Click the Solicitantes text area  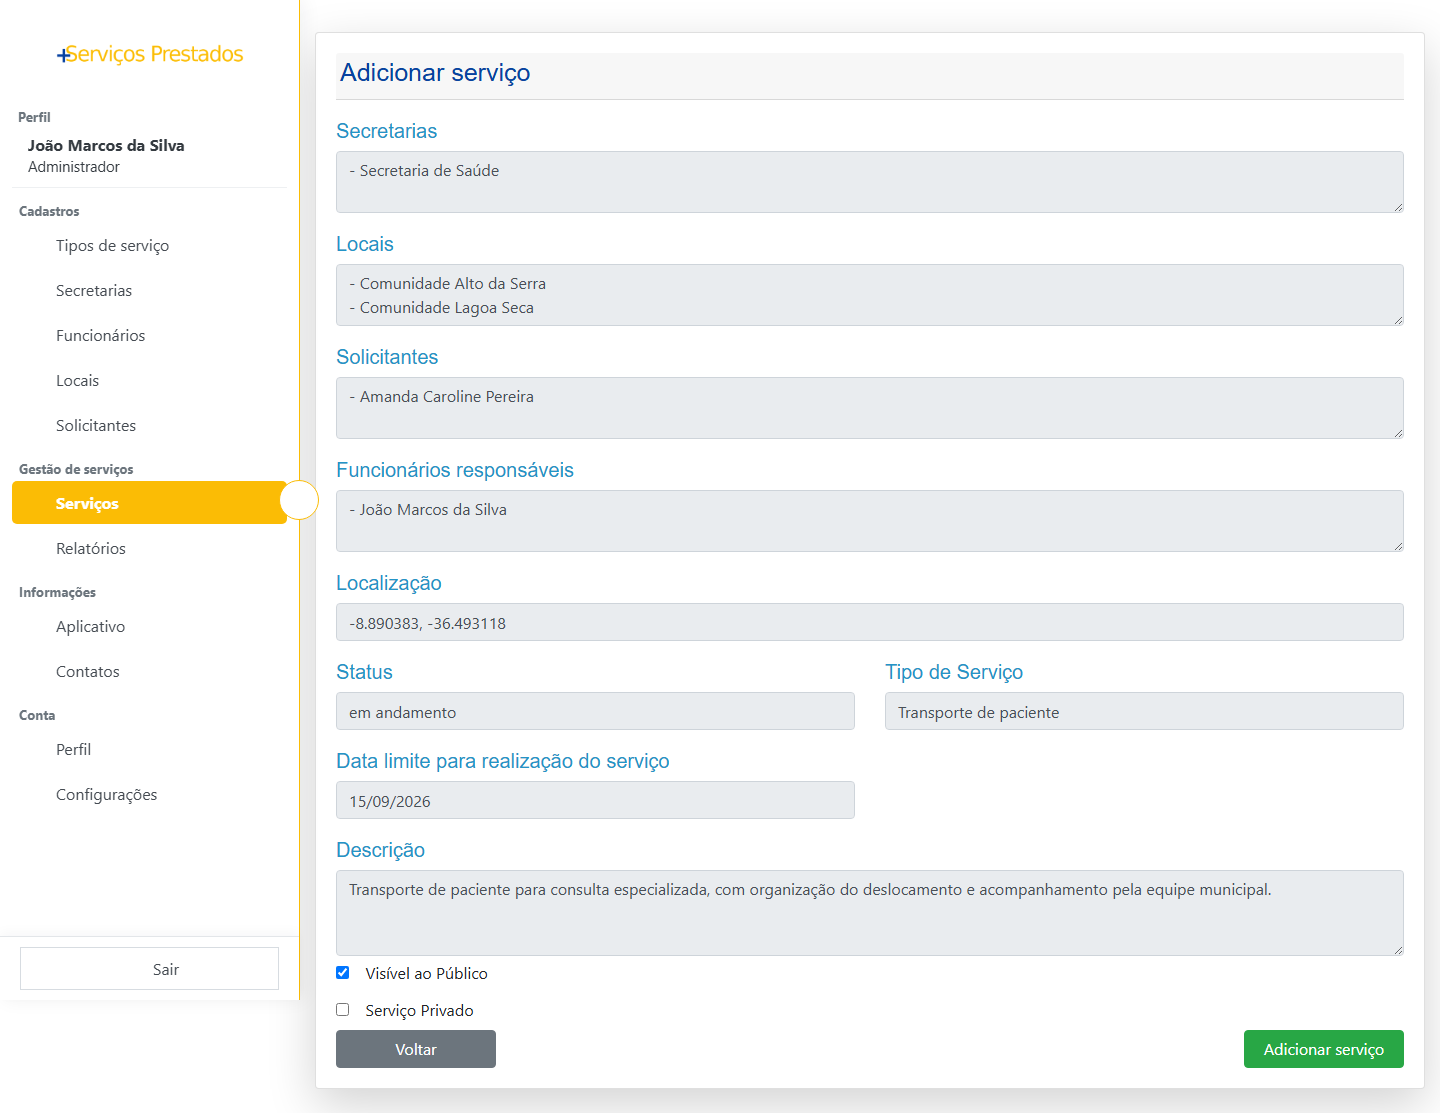(x=870, y=408)
